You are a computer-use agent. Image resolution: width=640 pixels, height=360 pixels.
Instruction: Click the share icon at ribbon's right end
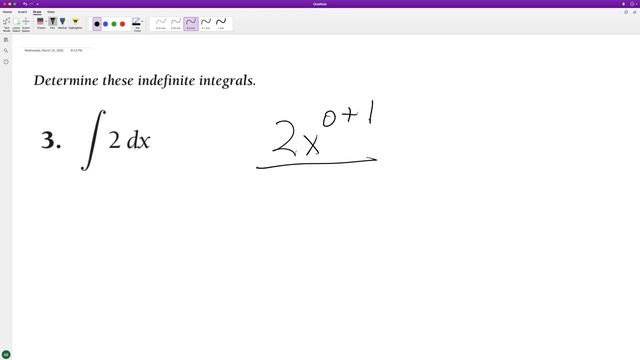pyautogui.click(x=634, y=12)
